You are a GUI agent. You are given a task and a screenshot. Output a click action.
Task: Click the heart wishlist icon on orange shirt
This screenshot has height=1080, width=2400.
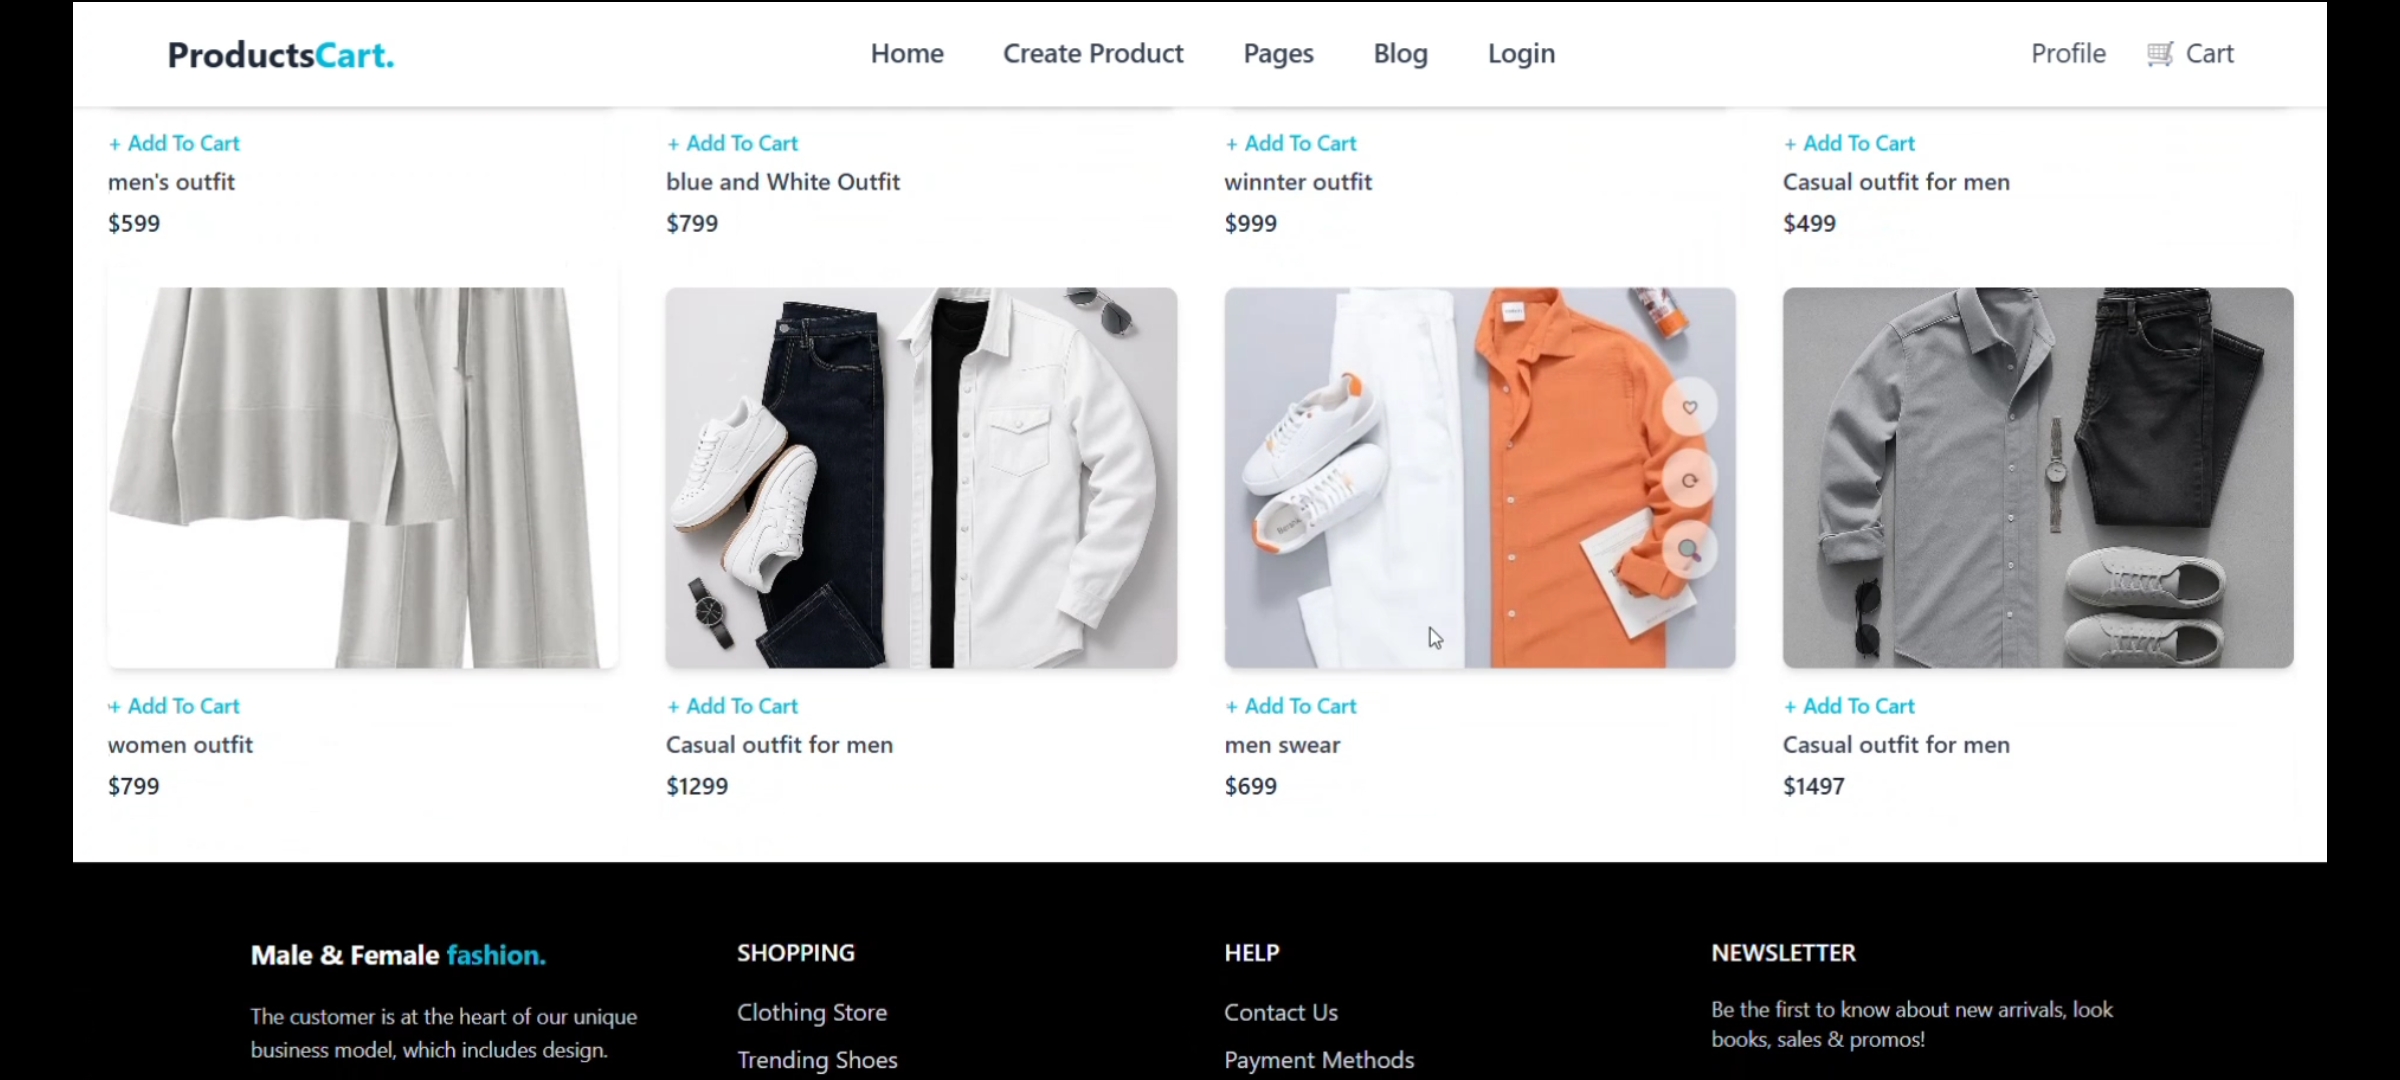point(1689,407)
